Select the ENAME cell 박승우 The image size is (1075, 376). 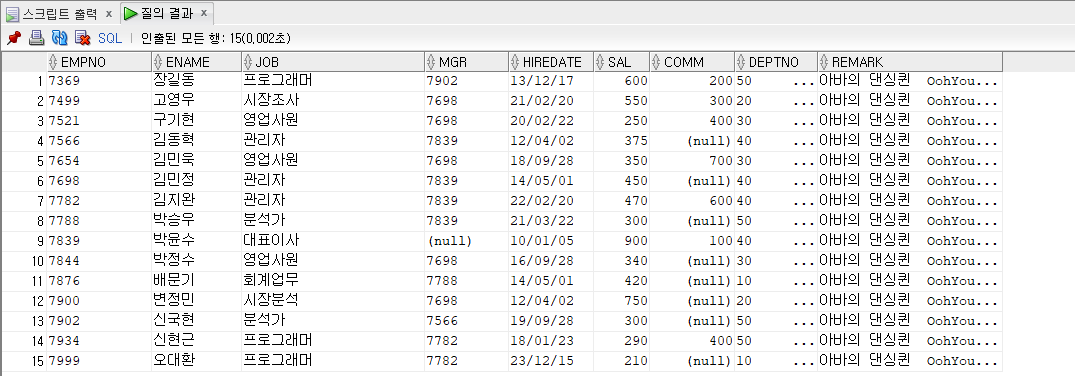196,221
